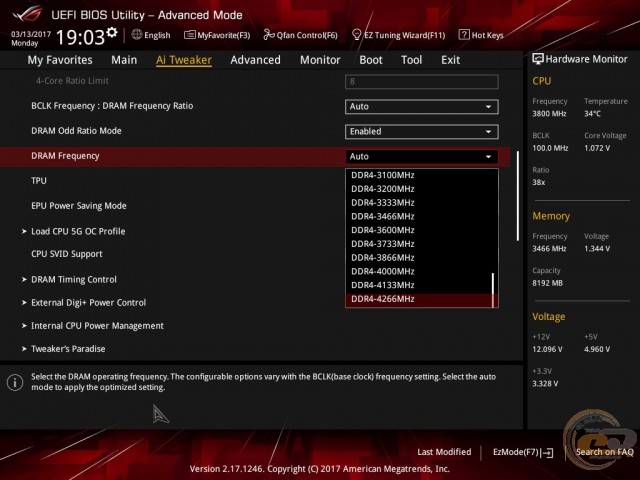Choose DDR4-3733MHz option
The height and width of the screenshot is (480, 640).
(420, 244)
